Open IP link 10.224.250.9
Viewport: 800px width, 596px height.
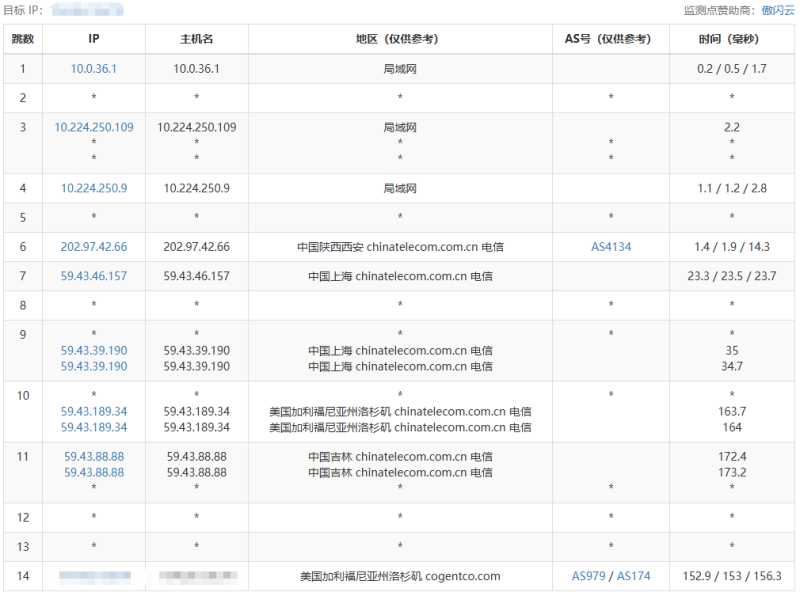[x=94, y=188]
